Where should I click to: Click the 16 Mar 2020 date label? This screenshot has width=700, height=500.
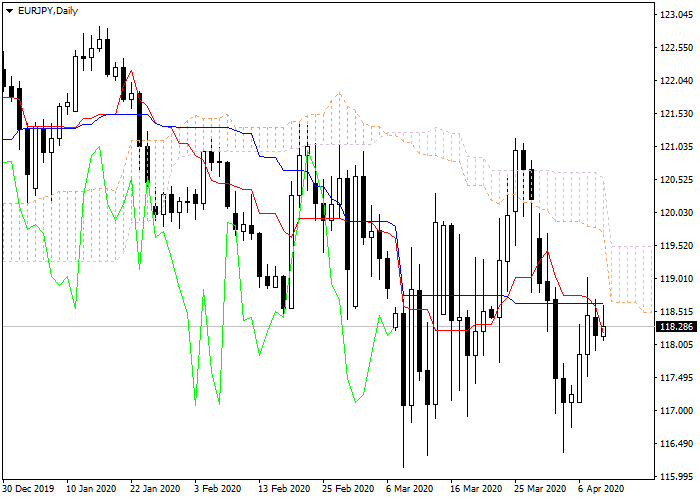click(476, 489)
